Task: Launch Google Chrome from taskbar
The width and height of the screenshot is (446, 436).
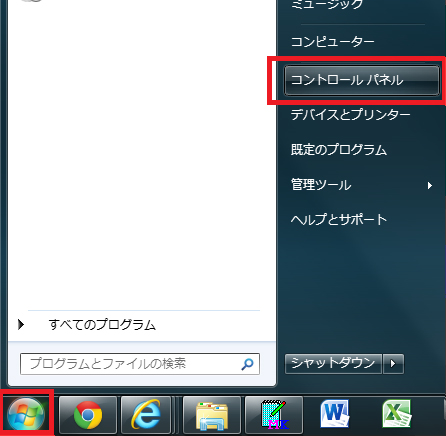Action: click(x=88, y=415)
